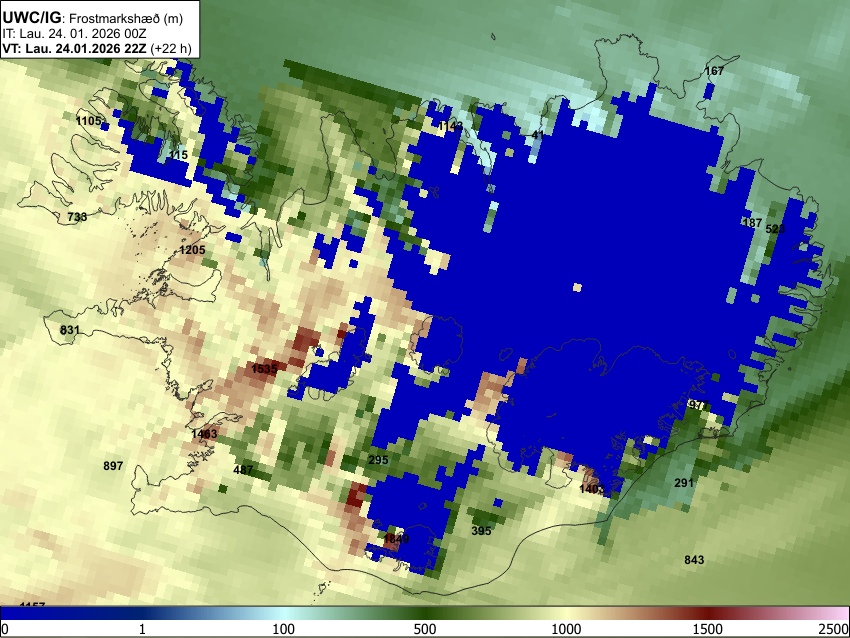Click the initial time line "IT: Lau. 24. 01. 2026 00Z"
The height and width of the screenshot is (638, 850).
[74, 34]
